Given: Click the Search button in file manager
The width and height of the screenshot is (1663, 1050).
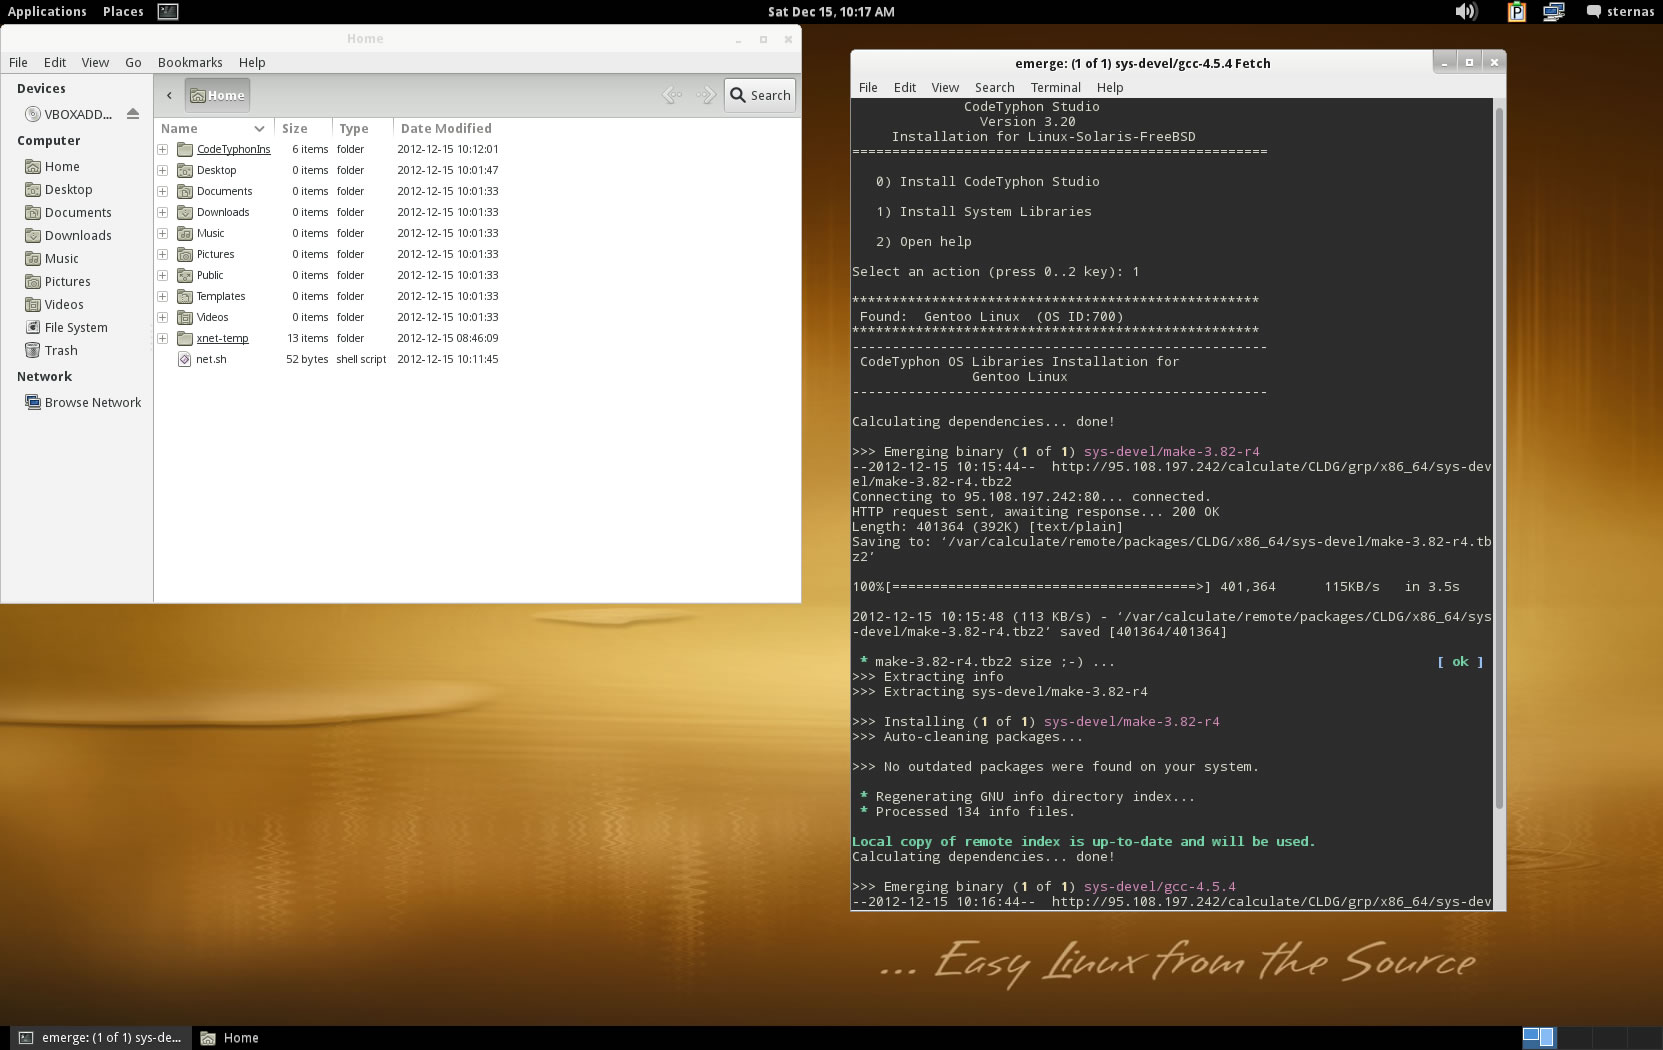Looking at the screenshot, I should pyautogui.click(x=760, y=95).
